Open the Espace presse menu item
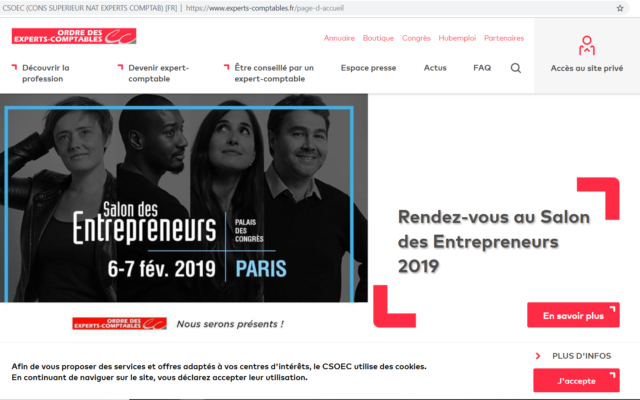Viewport: 640px width, 400px height. [369, 68]
